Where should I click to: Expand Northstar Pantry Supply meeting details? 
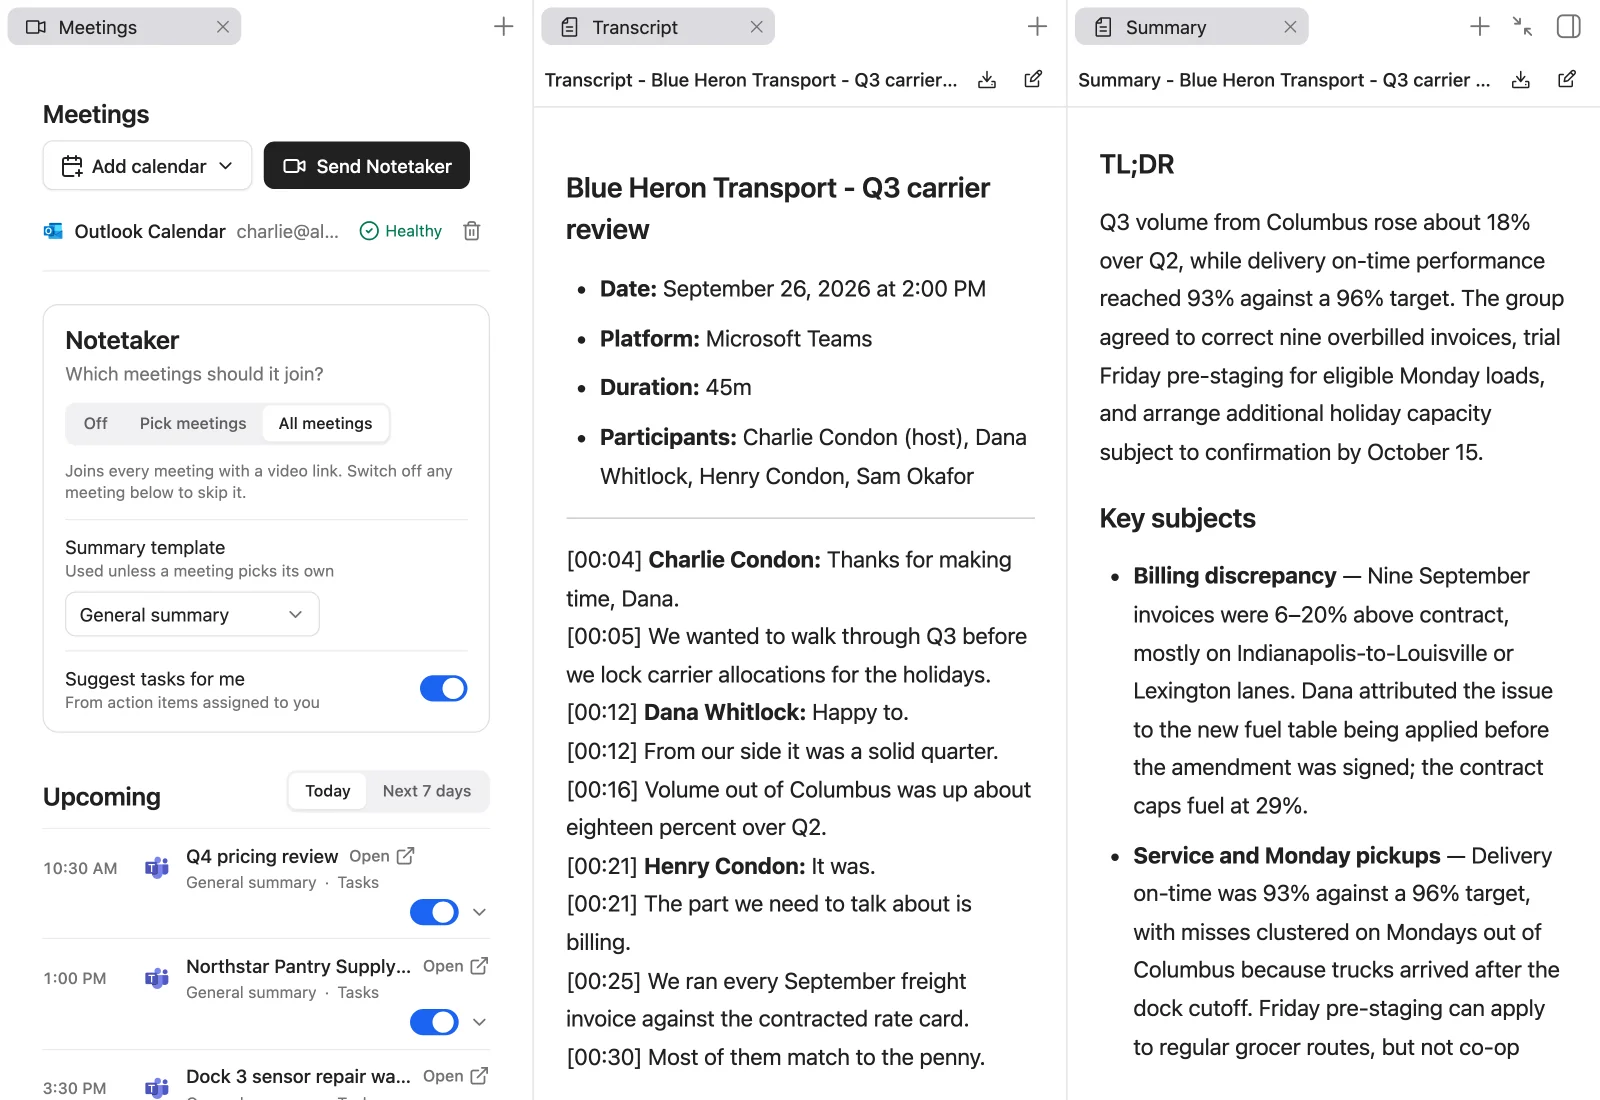pos(480,1022)
